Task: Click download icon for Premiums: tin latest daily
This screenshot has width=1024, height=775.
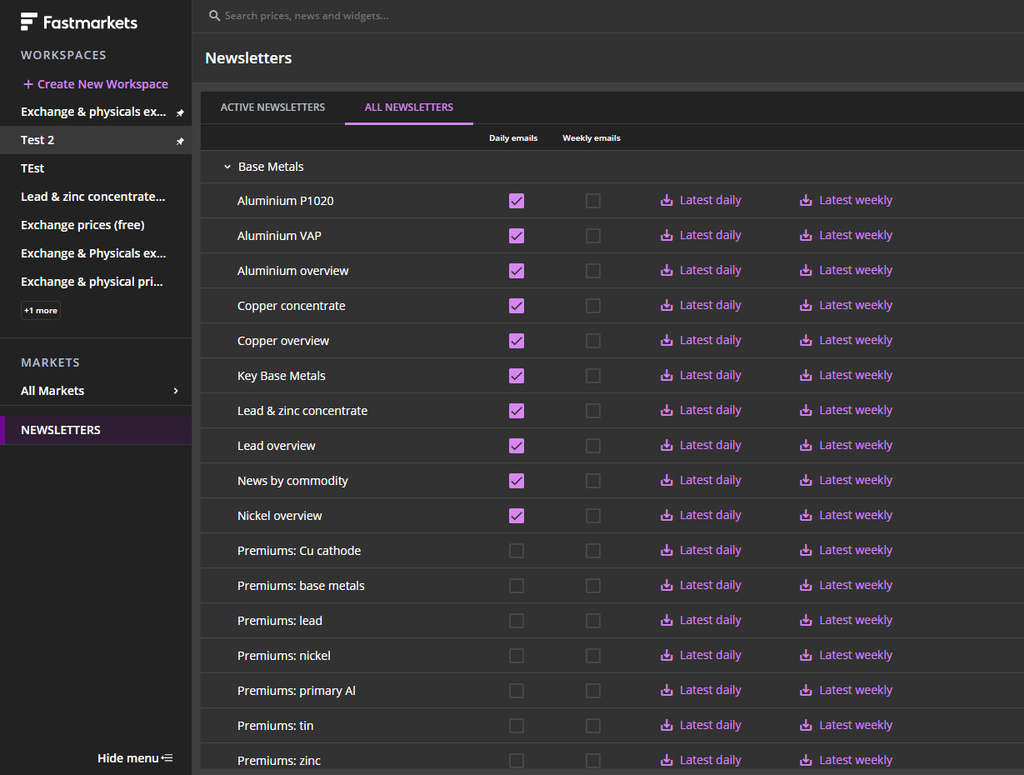Action: pyautogui.click(x=667, y=726)
